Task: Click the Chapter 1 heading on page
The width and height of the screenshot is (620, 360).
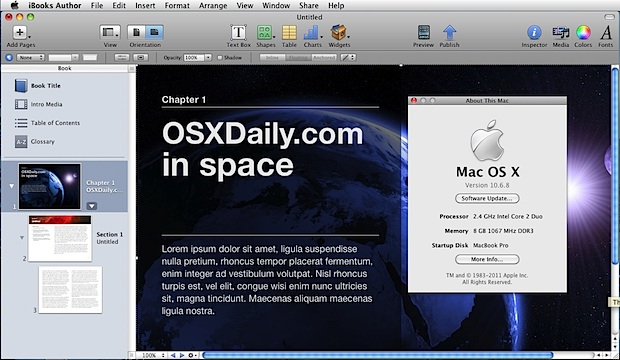Action: [184, 100]
